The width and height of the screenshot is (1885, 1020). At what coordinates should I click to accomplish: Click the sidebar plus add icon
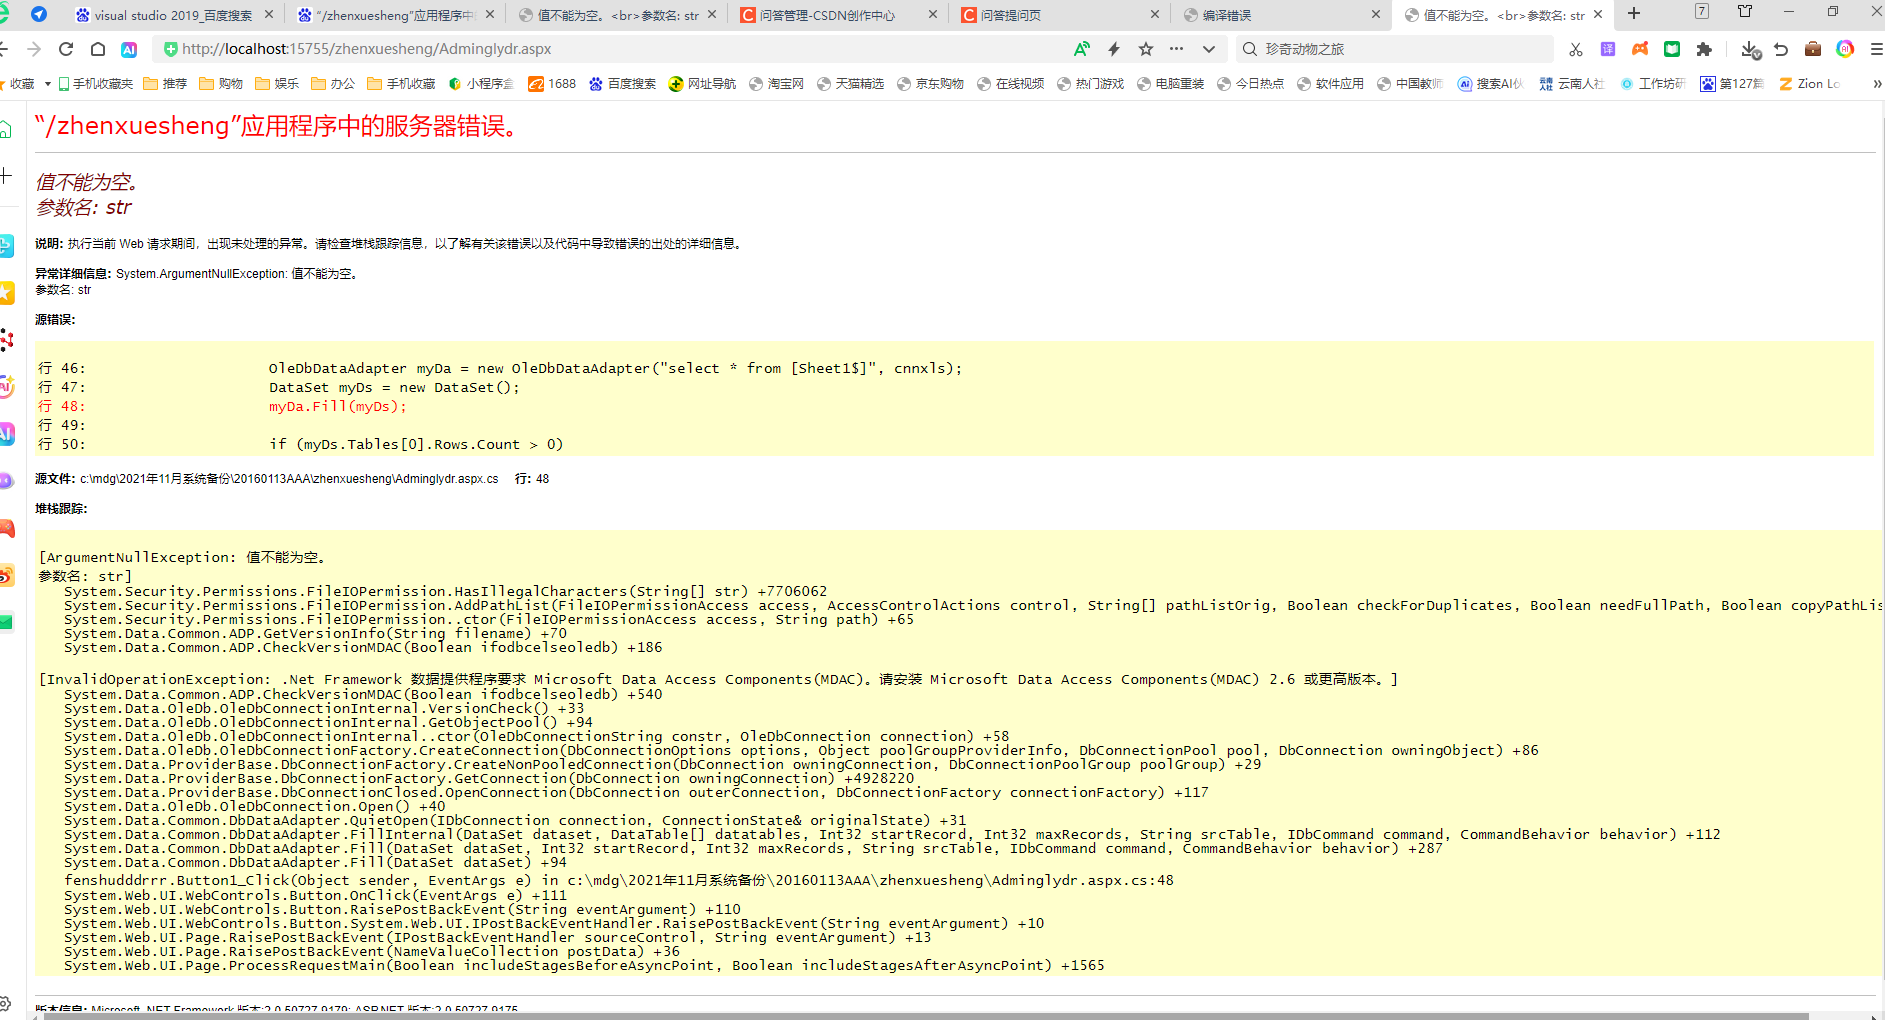point(6,176)
